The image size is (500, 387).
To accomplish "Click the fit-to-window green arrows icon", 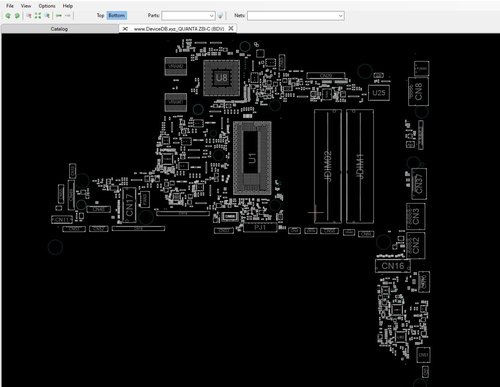I will (x=38, y=16).
